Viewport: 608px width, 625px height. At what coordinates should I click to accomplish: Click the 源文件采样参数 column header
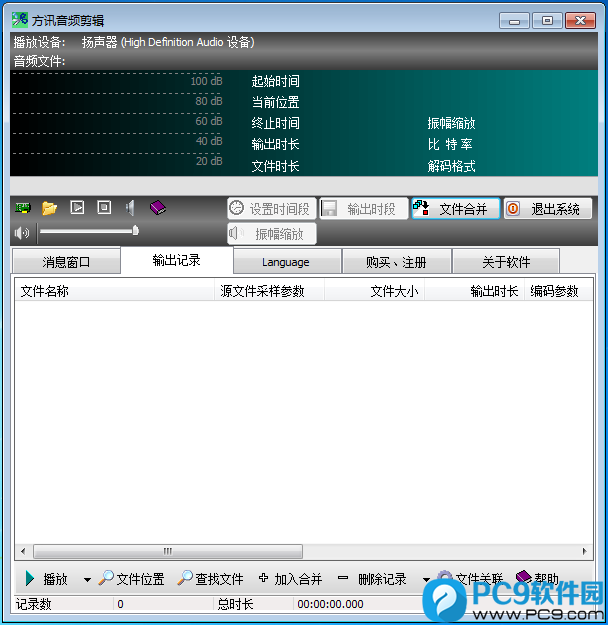[x=270, y=291]
